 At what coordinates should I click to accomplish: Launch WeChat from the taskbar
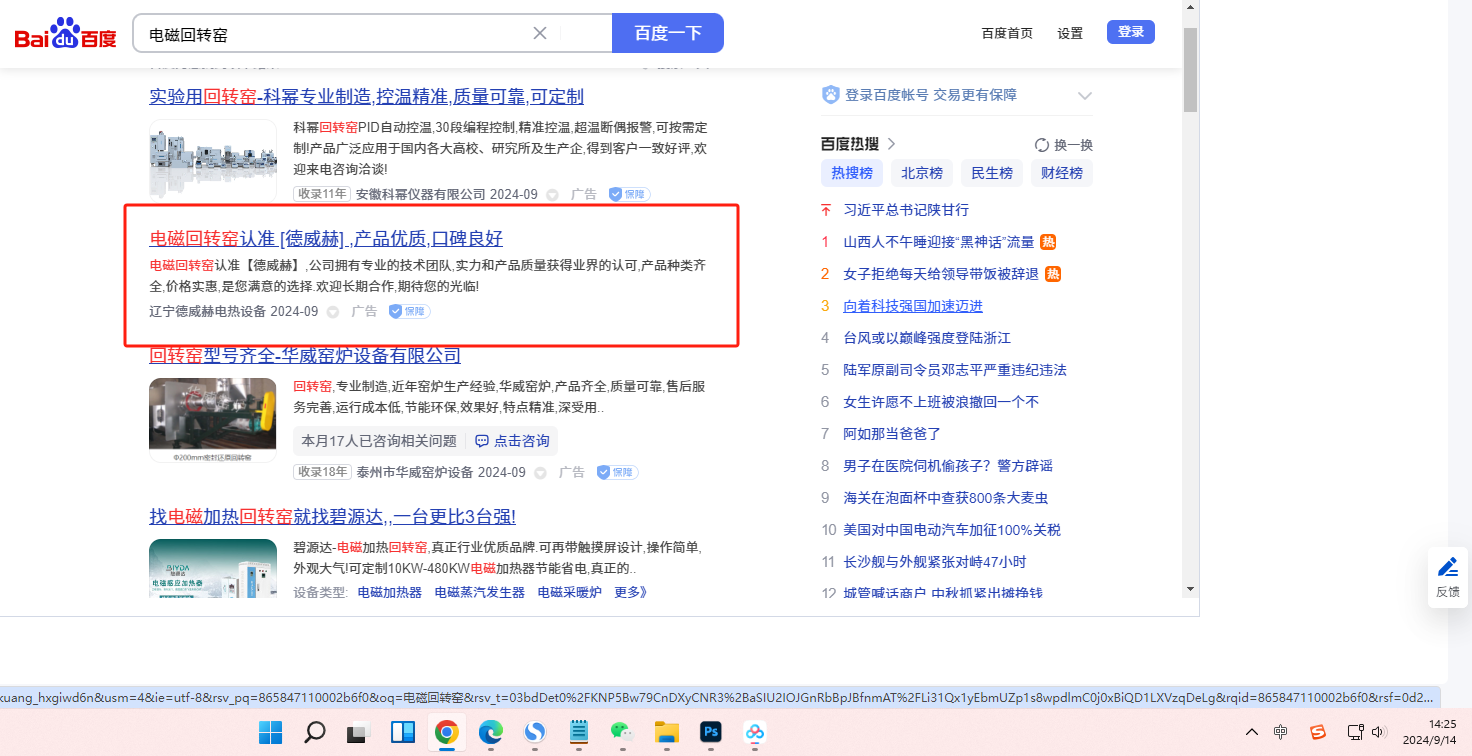coord(622,733)
